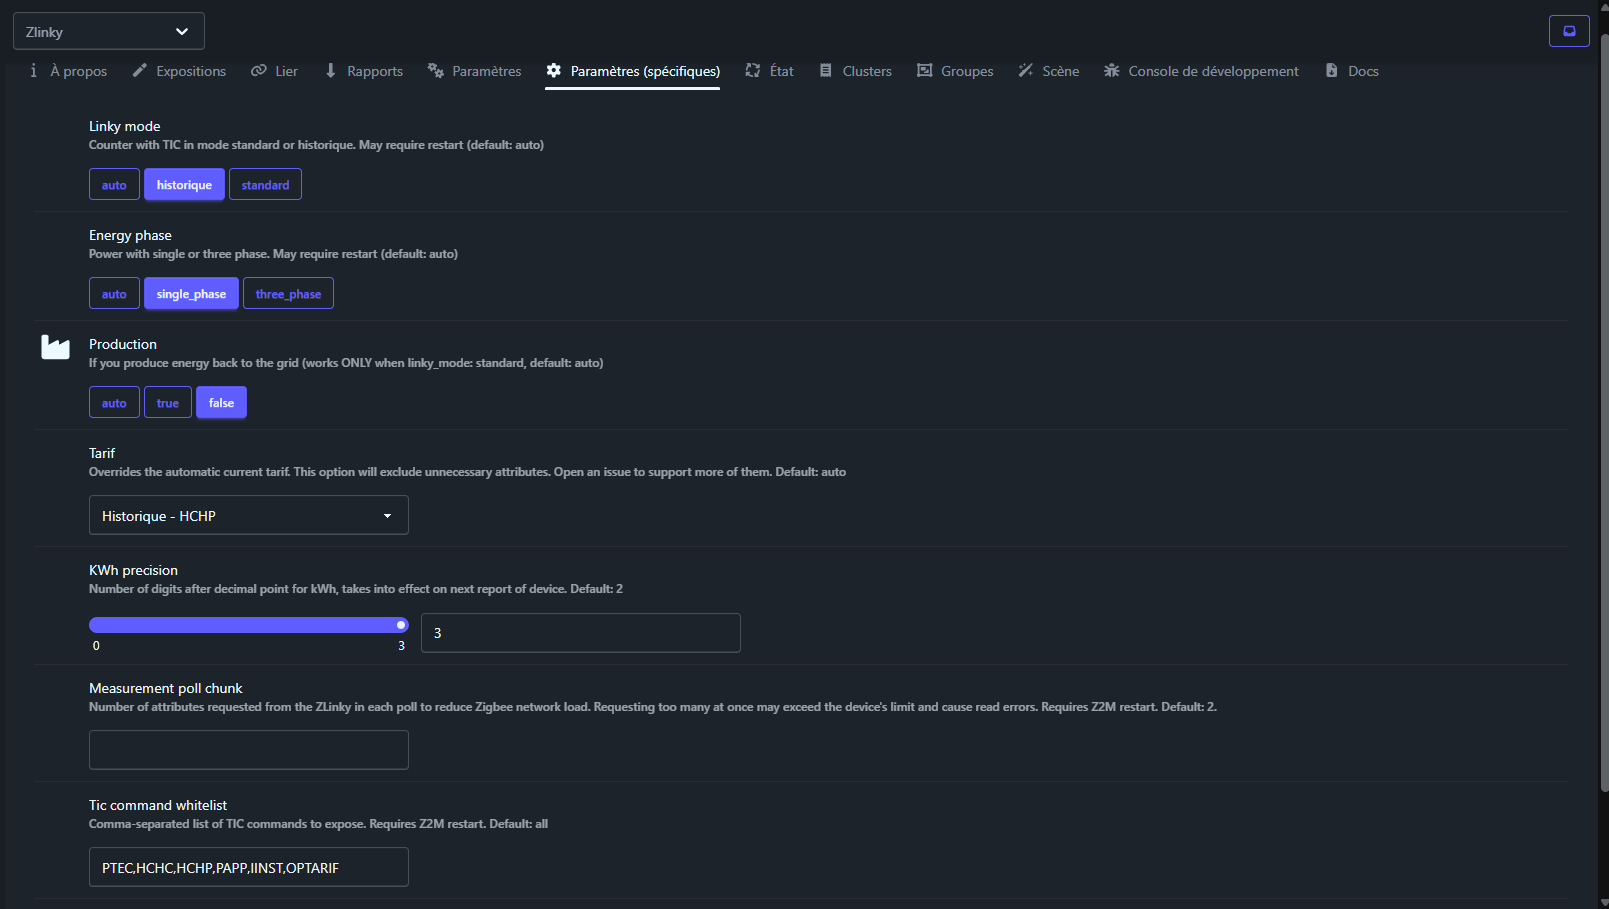Screen dimensions: 1609x909
Task: Select three_phase for Energy phase
Action: pos(288,293)
